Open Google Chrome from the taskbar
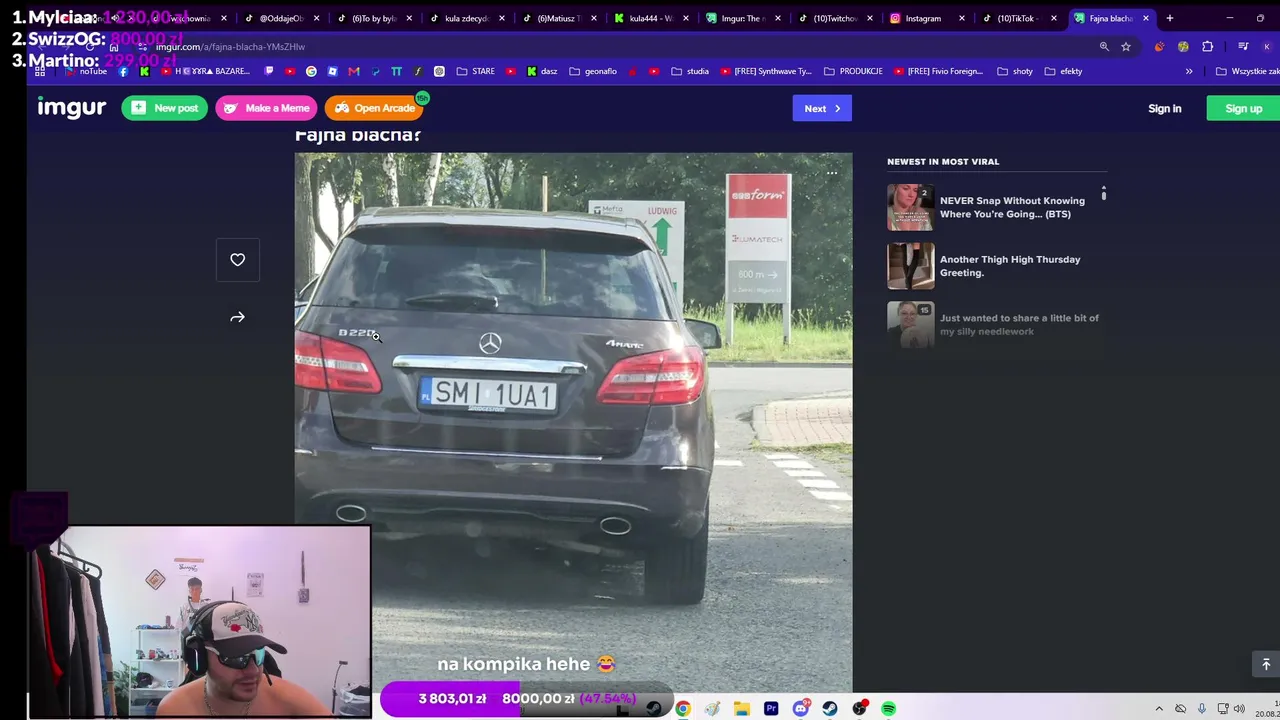 point(683,708)
